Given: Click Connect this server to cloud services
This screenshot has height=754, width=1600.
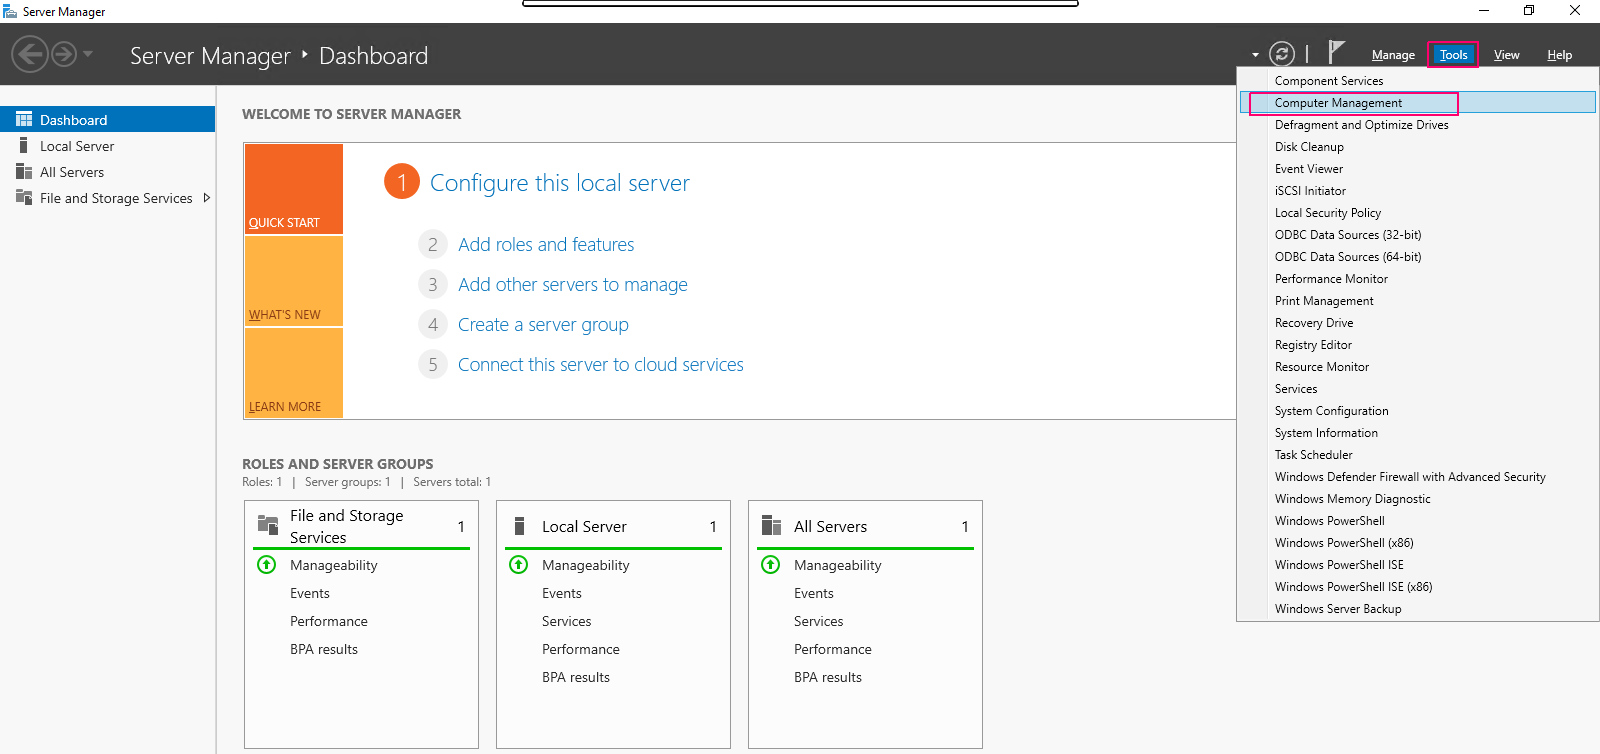Looking at the screenshot, I should (x=601, y=365).
